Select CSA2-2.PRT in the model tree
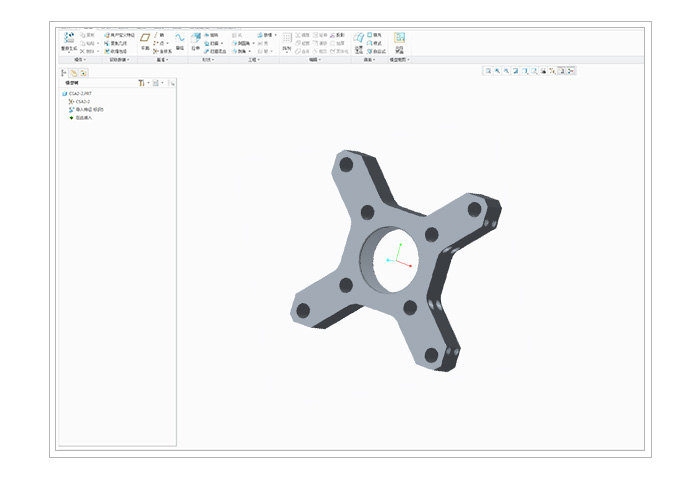The width and height of the screenshot is (700, 478). [x=78, y=93]
